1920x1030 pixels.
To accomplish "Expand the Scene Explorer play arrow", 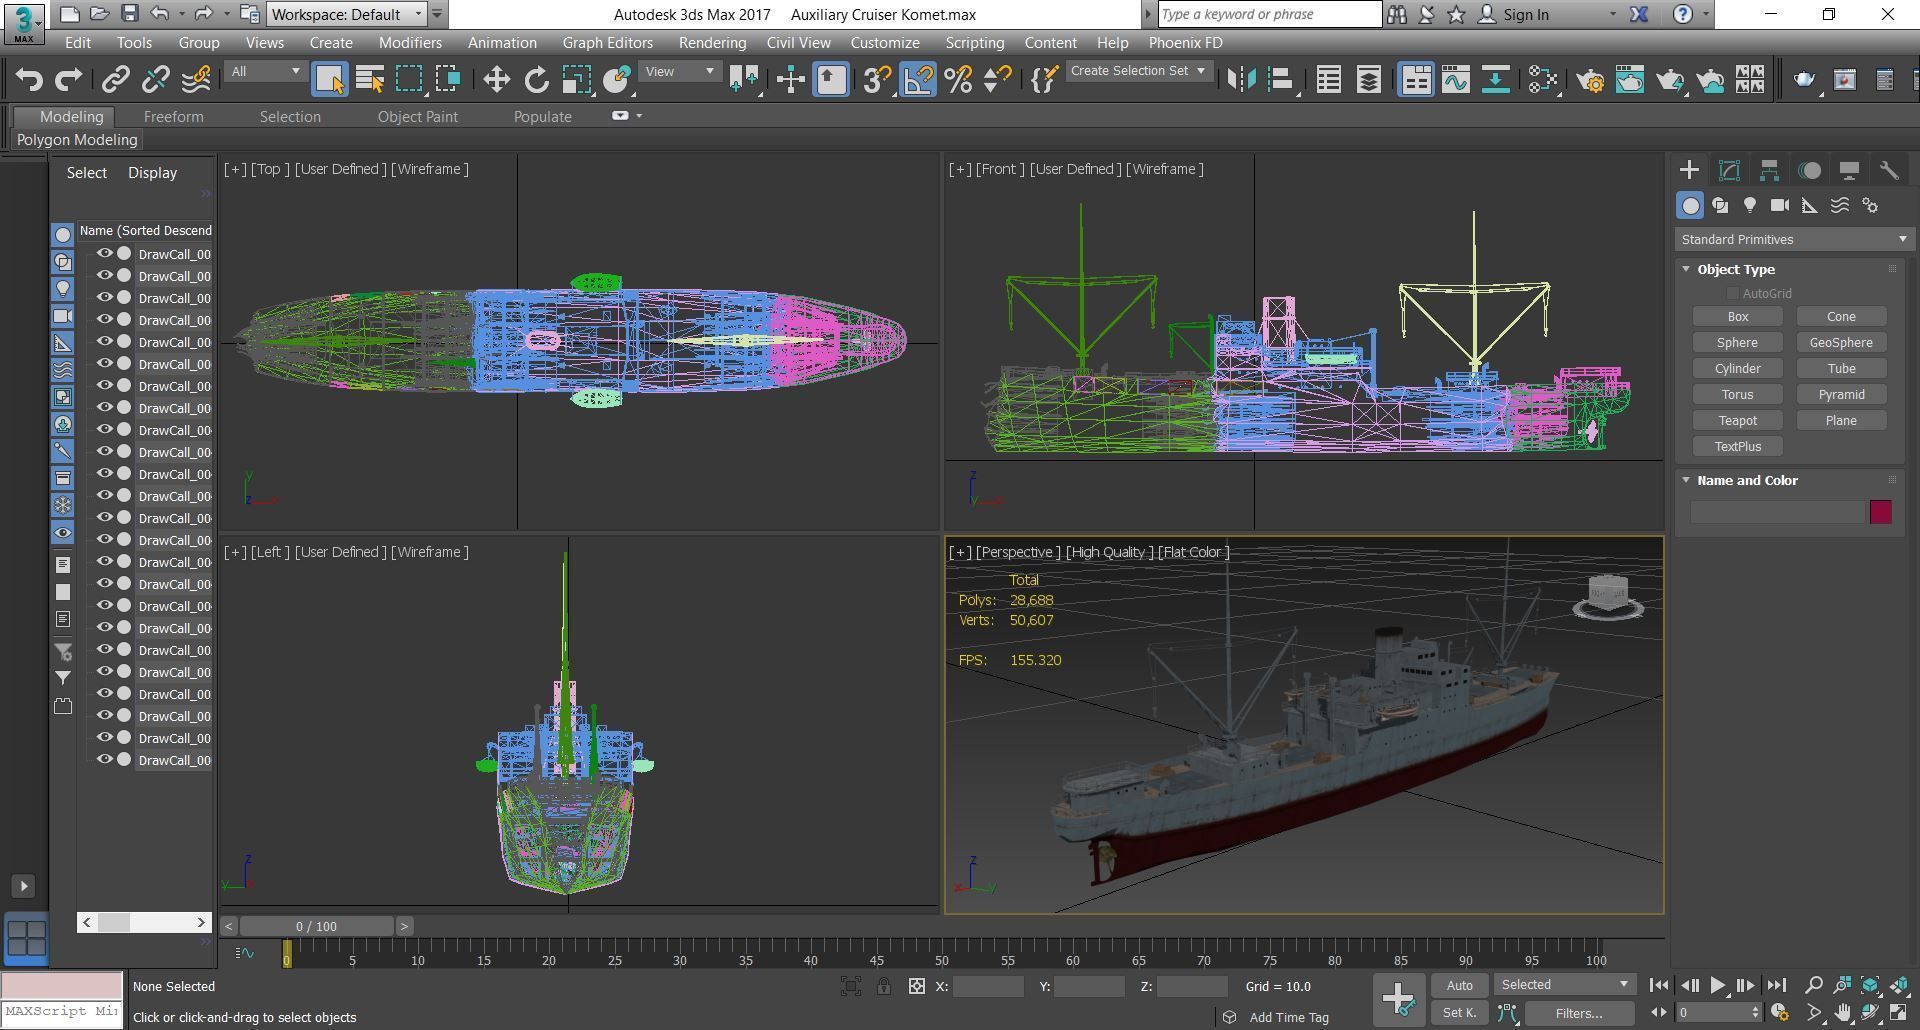I will pos(25,886).
